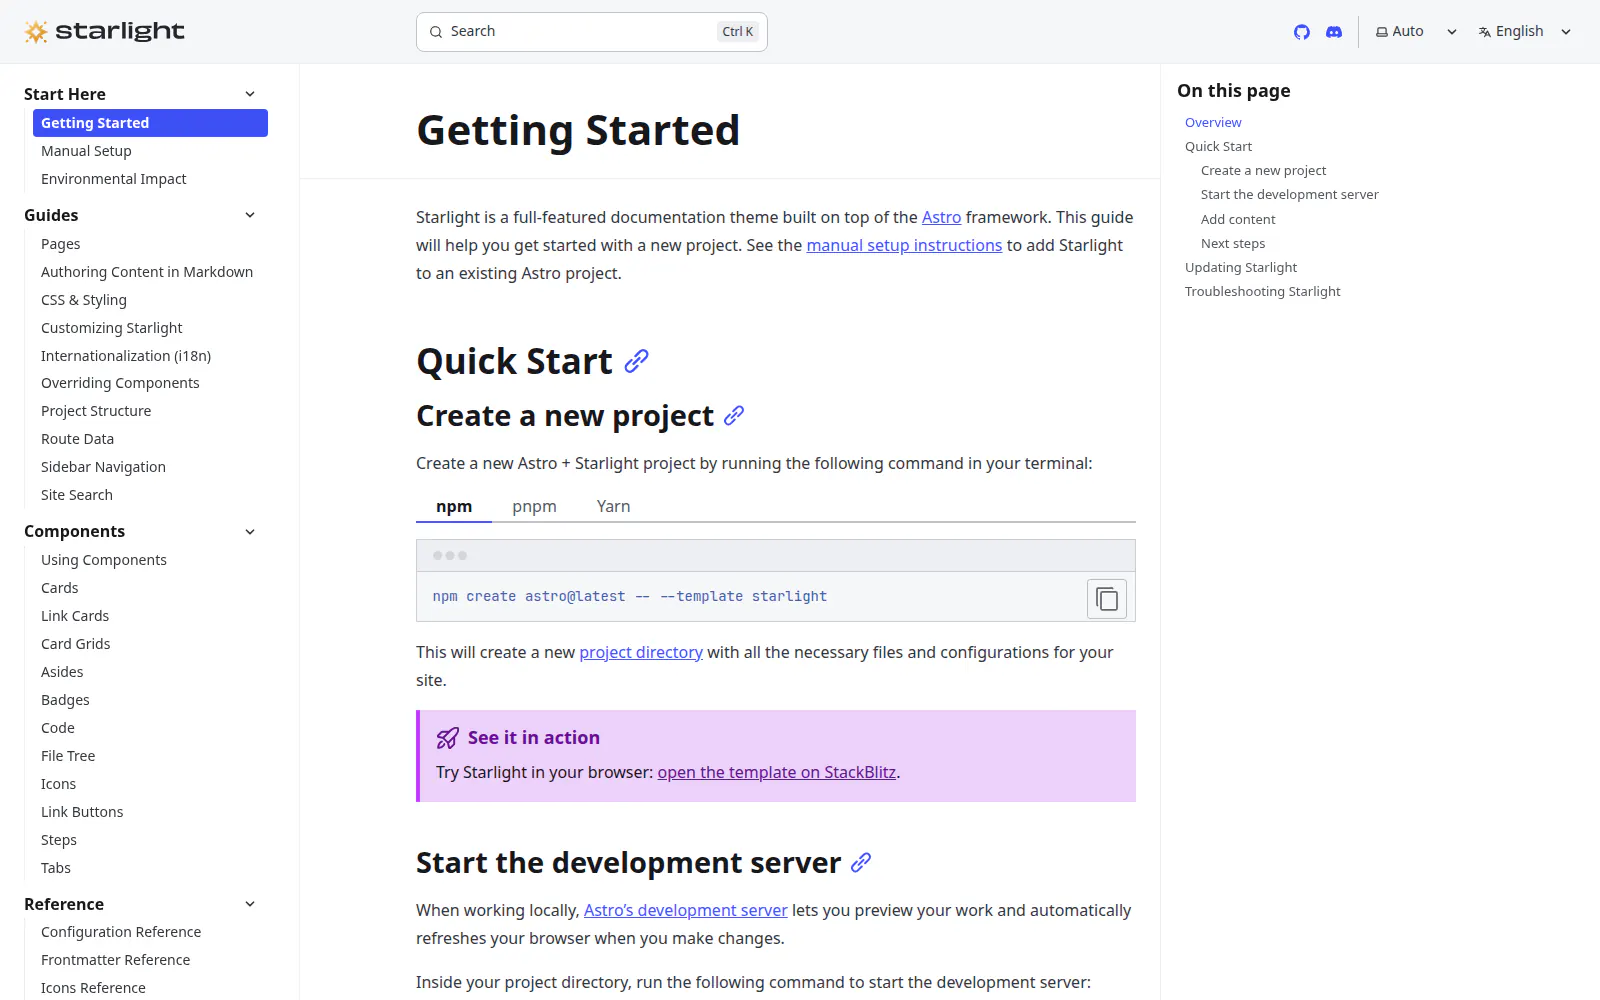Click the rocket icon in See it in action
This screenshot has width=1600, height=1000.
[x=448, y=738]
